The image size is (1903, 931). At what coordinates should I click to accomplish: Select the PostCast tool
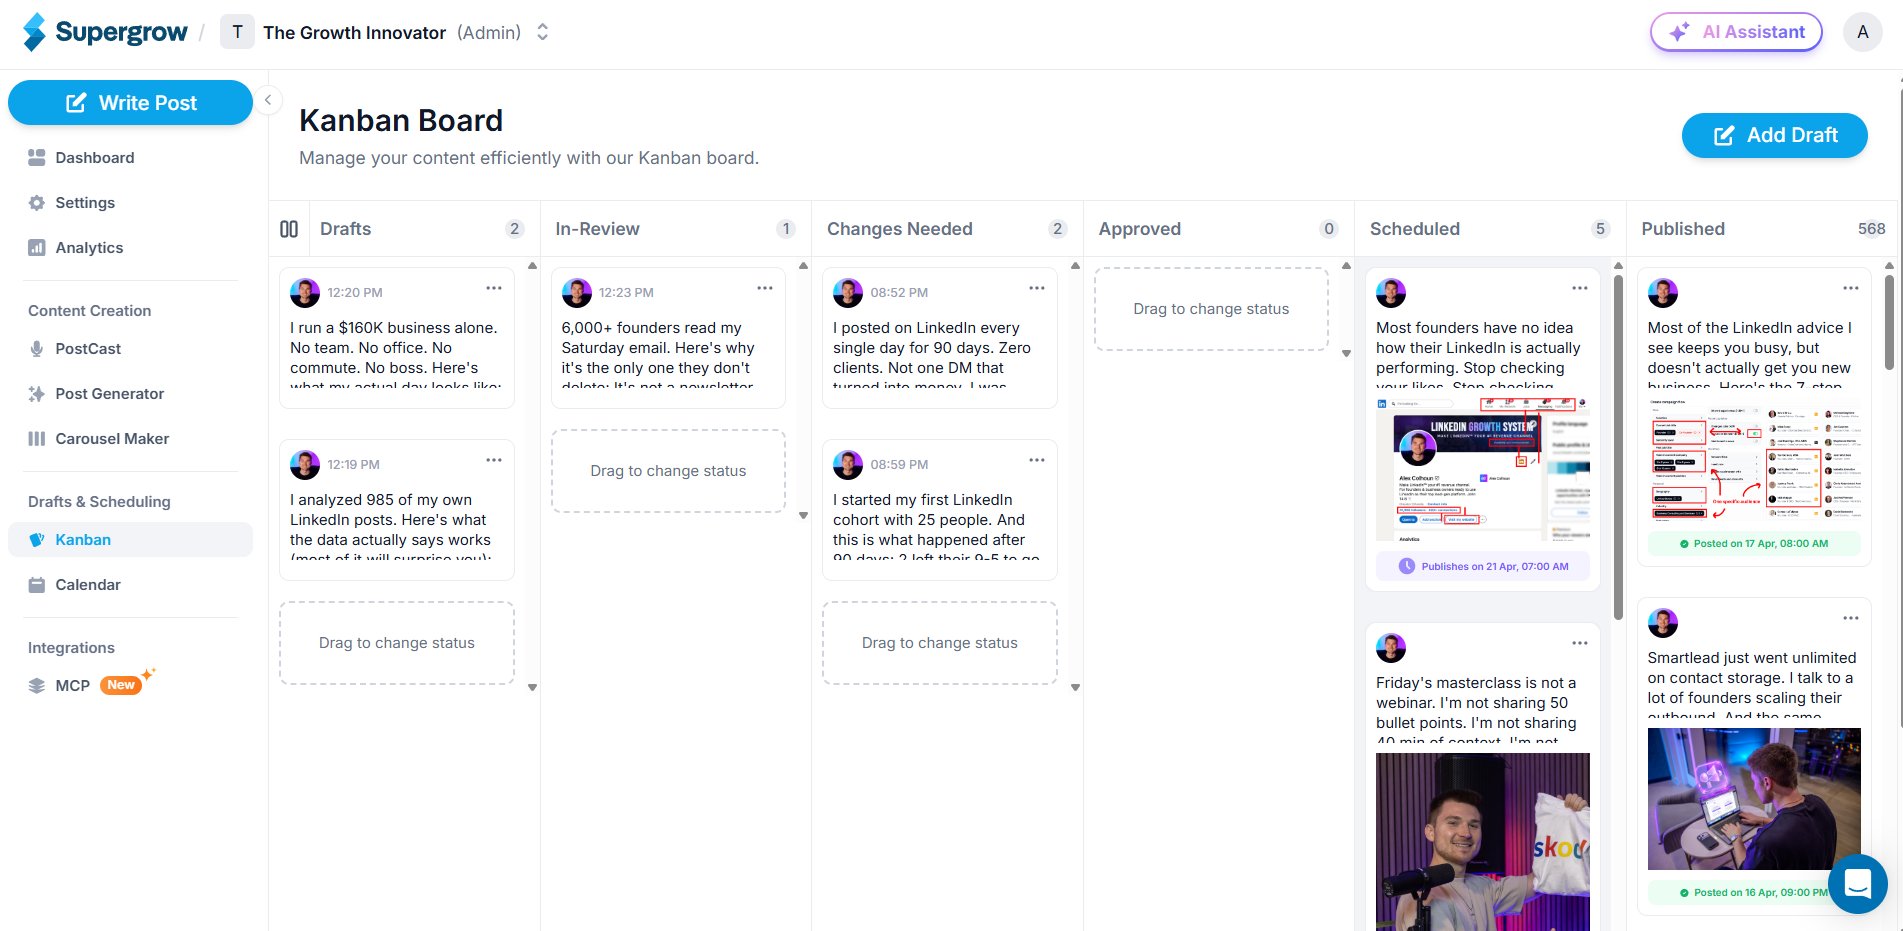(88, 348)
